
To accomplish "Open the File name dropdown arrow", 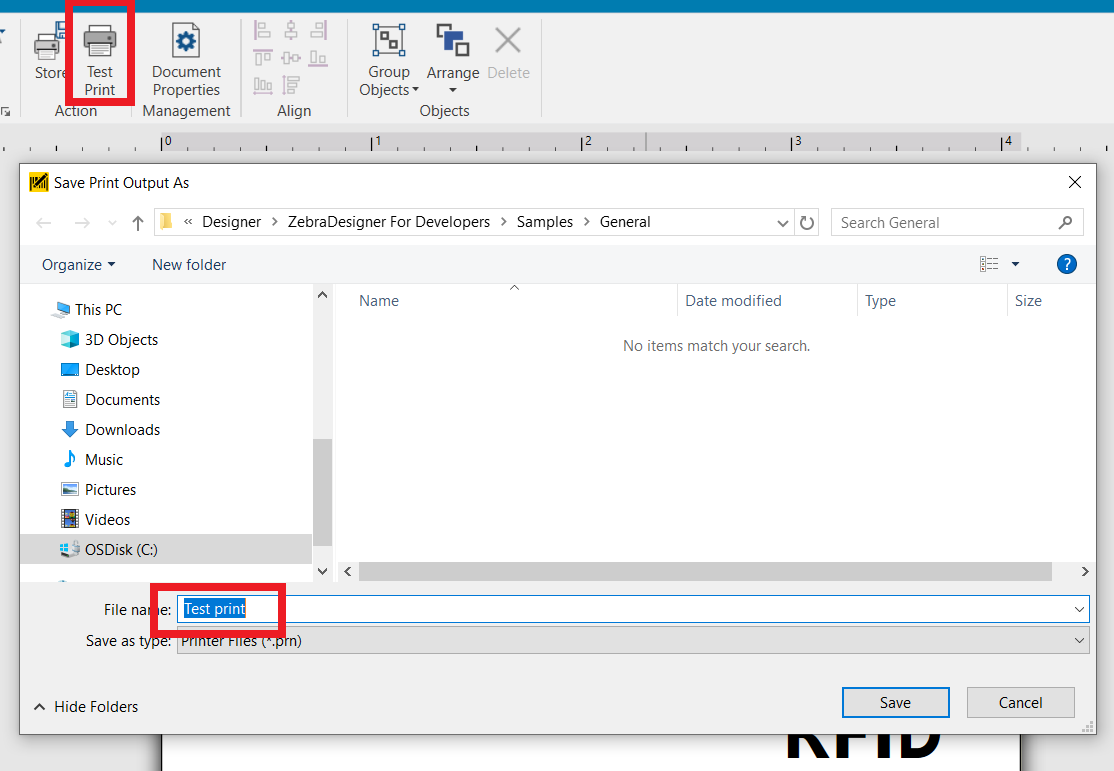I will click(x=1079, y=608).
